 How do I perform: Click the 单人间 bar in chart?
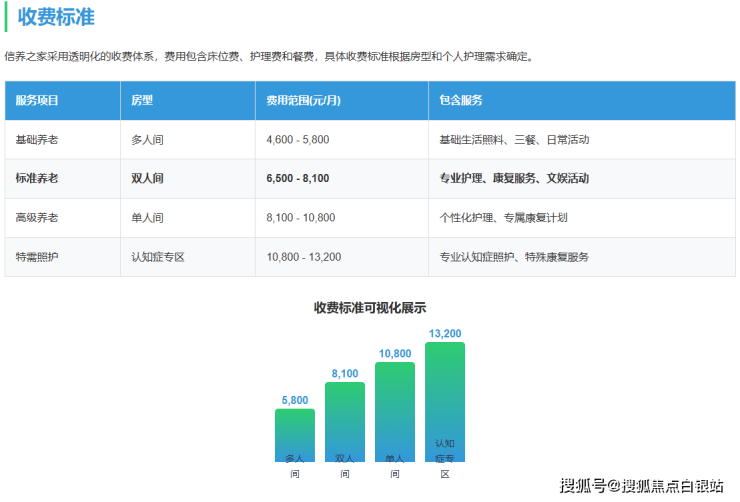click(395, 410)
